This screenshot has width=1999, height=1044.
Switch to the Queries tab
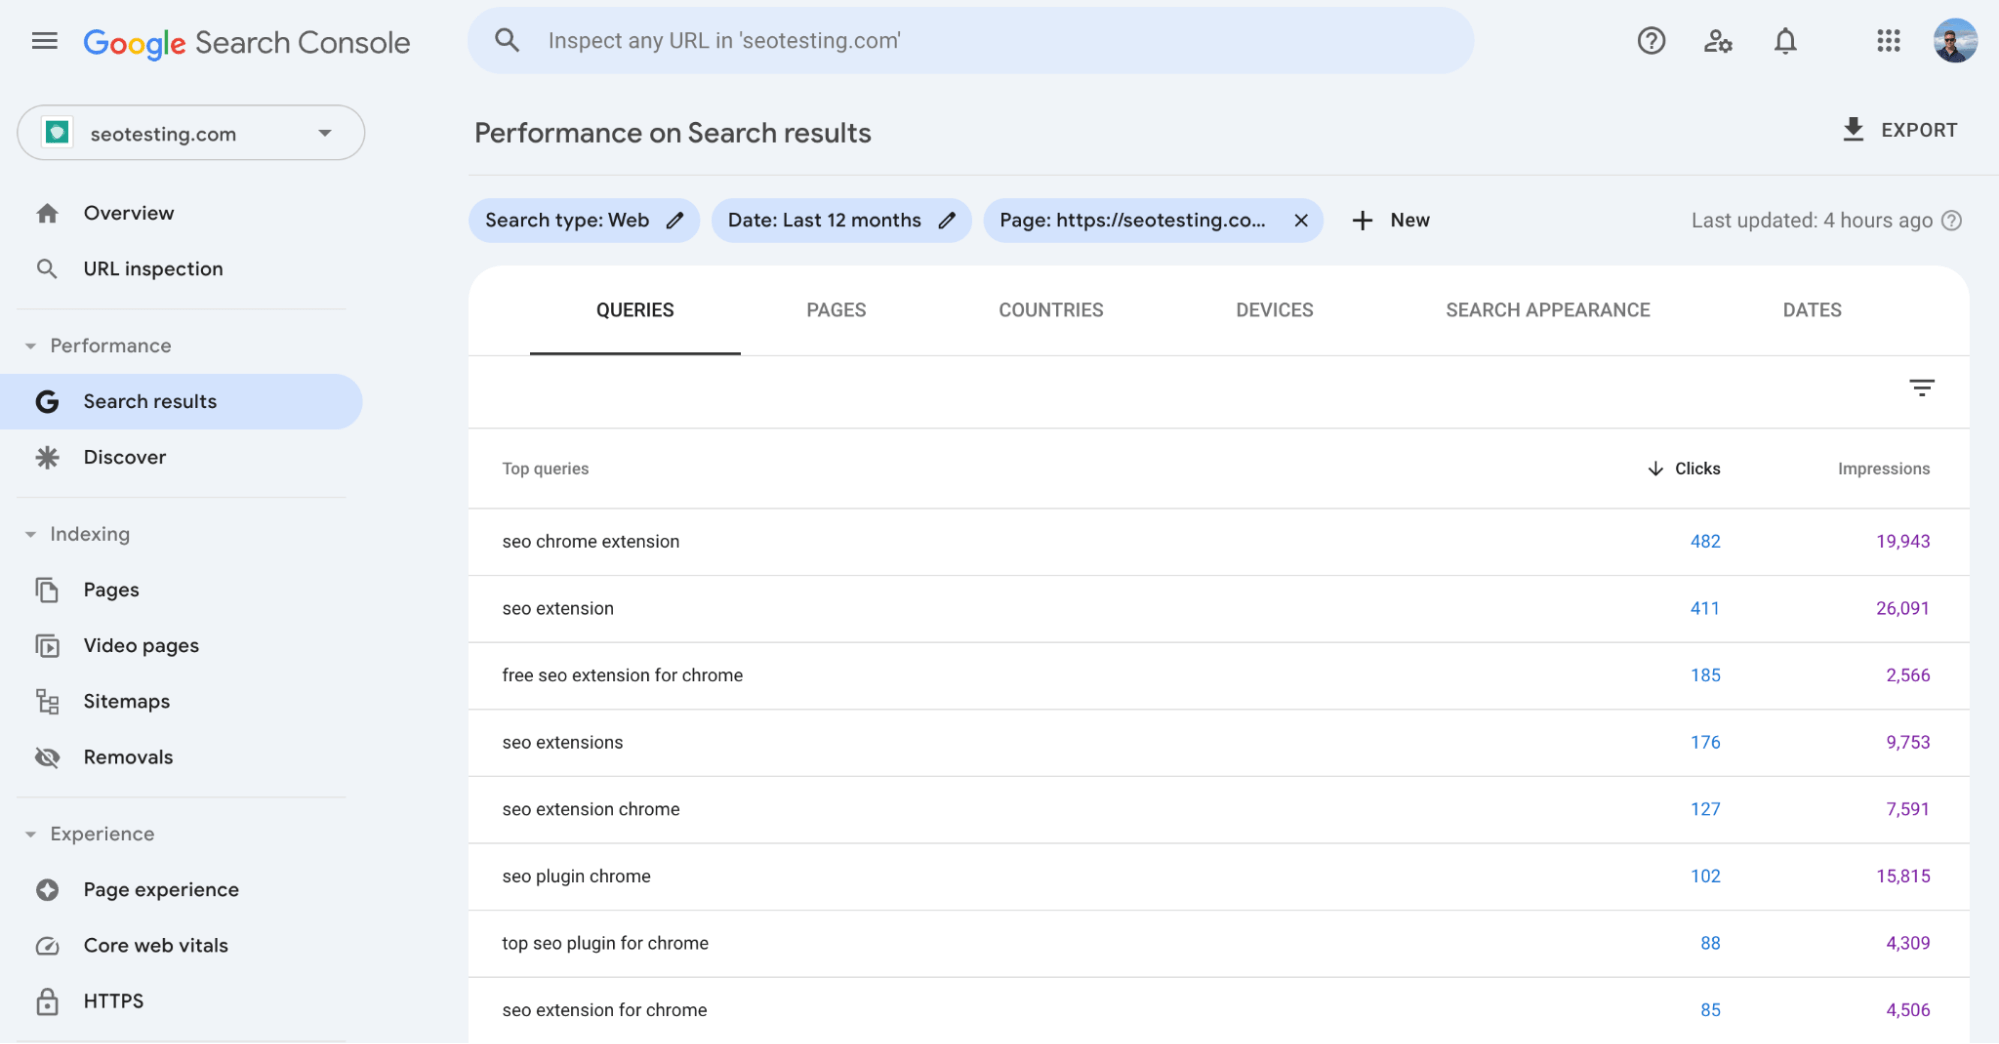pyautogui.click(x=635, y=311)
